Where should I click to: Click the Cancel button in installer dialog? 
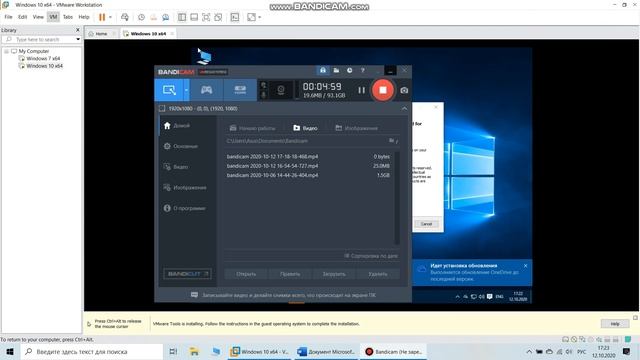426,224
